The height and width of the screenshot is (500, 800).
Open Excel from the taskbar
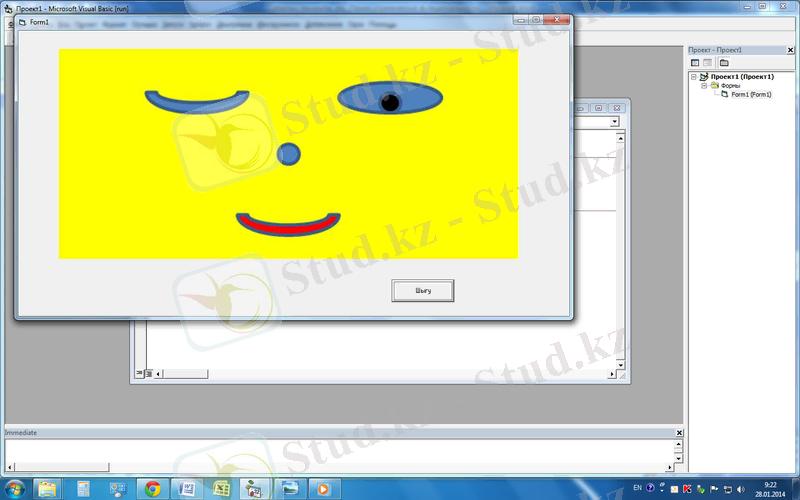[220, 488]
